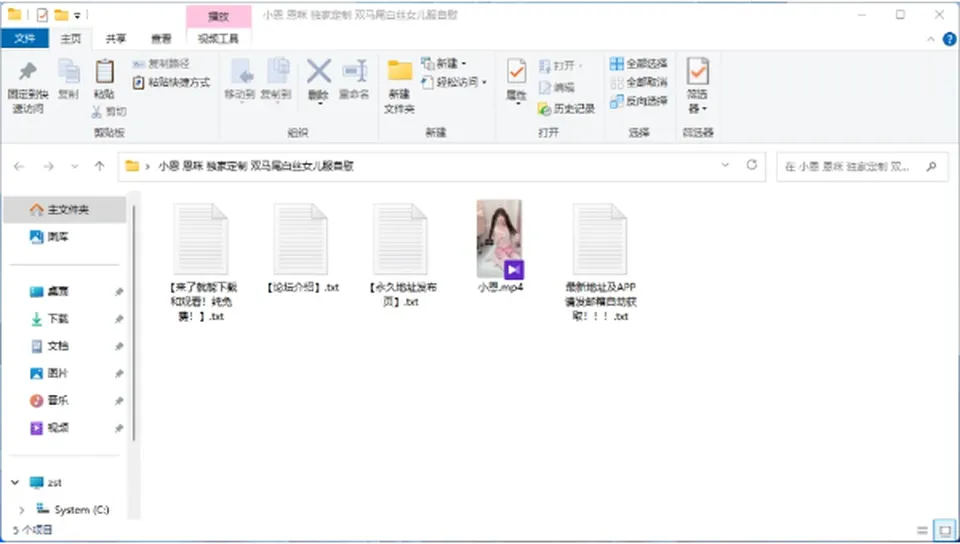The height and width of the screenshot is (544, 960).
Task: Click 全部选择 to select all files
Action: (639, 63)
